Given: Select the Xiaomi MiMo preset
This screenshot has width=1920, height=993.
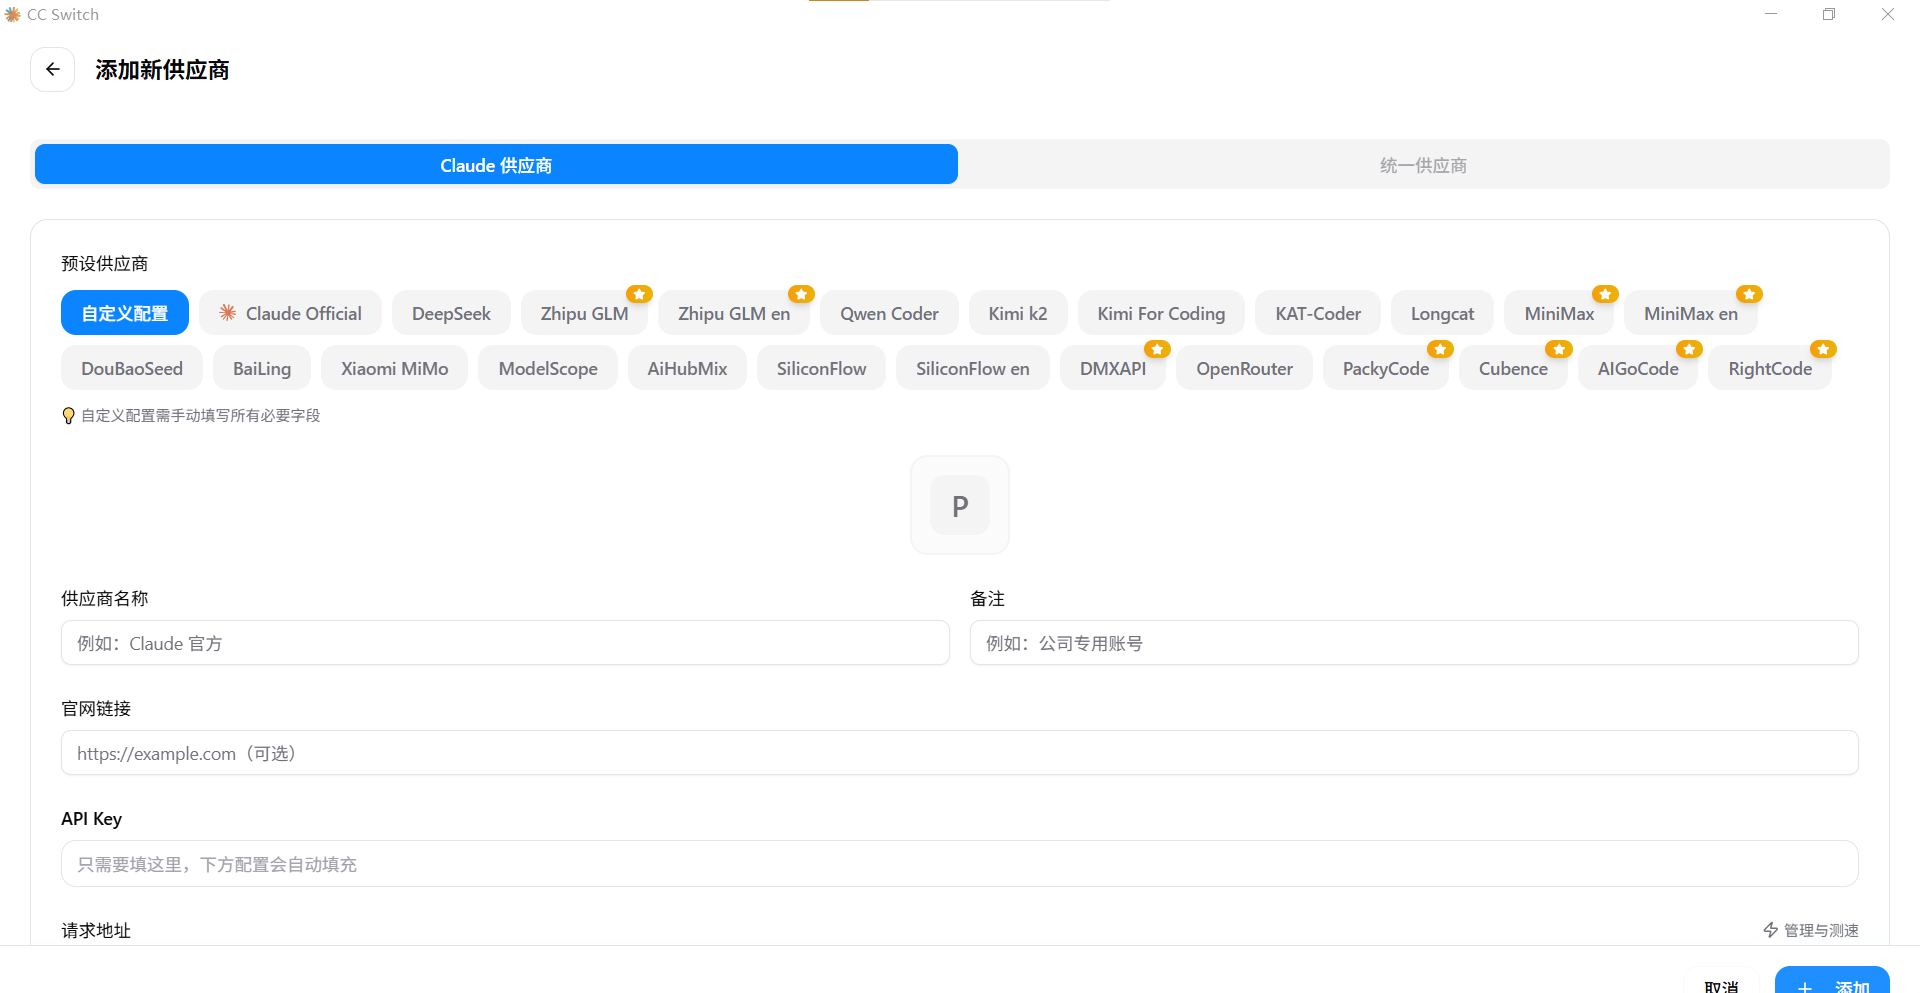Looking at the screenshot, I should 394,368.
